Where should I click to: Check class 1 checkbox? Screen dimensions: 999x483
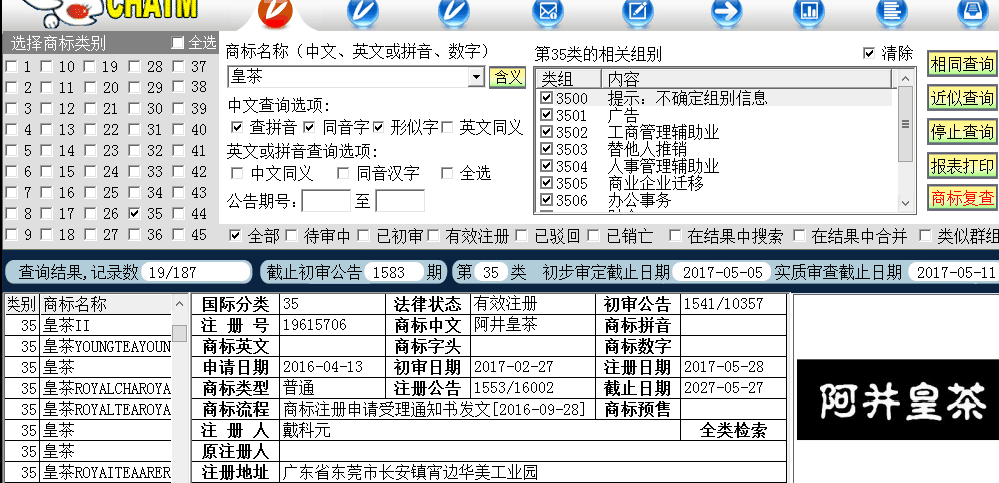[11, 66]
